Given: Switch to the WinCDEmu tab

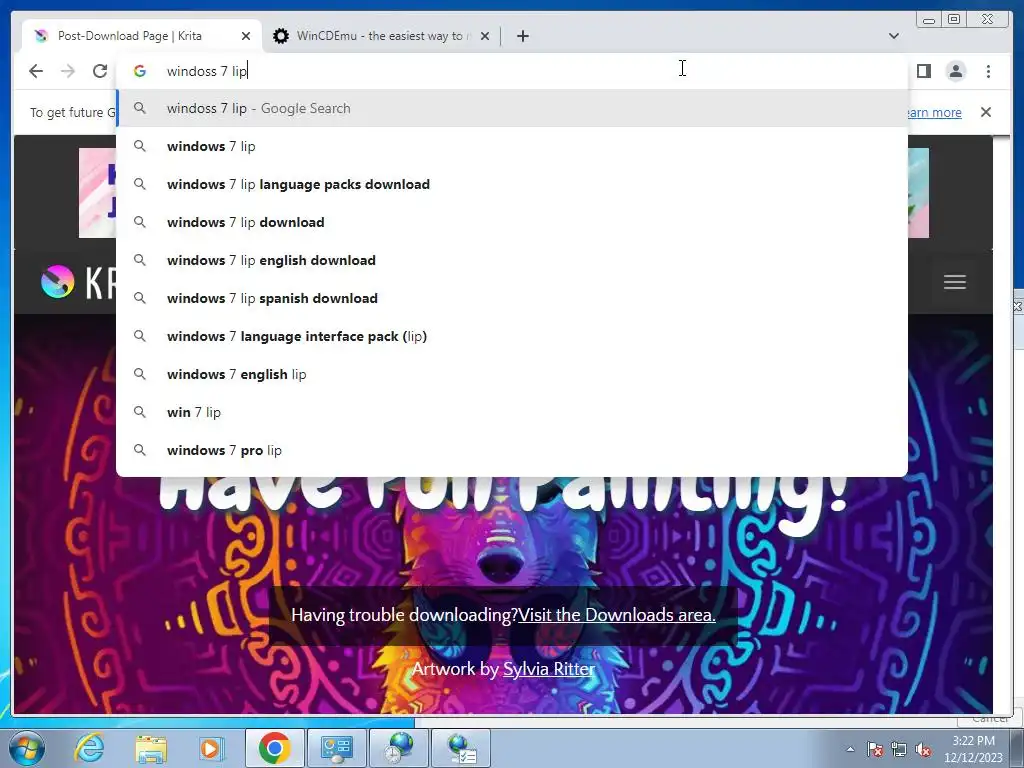Looking at the screenshot, I should tap(381, 36).
